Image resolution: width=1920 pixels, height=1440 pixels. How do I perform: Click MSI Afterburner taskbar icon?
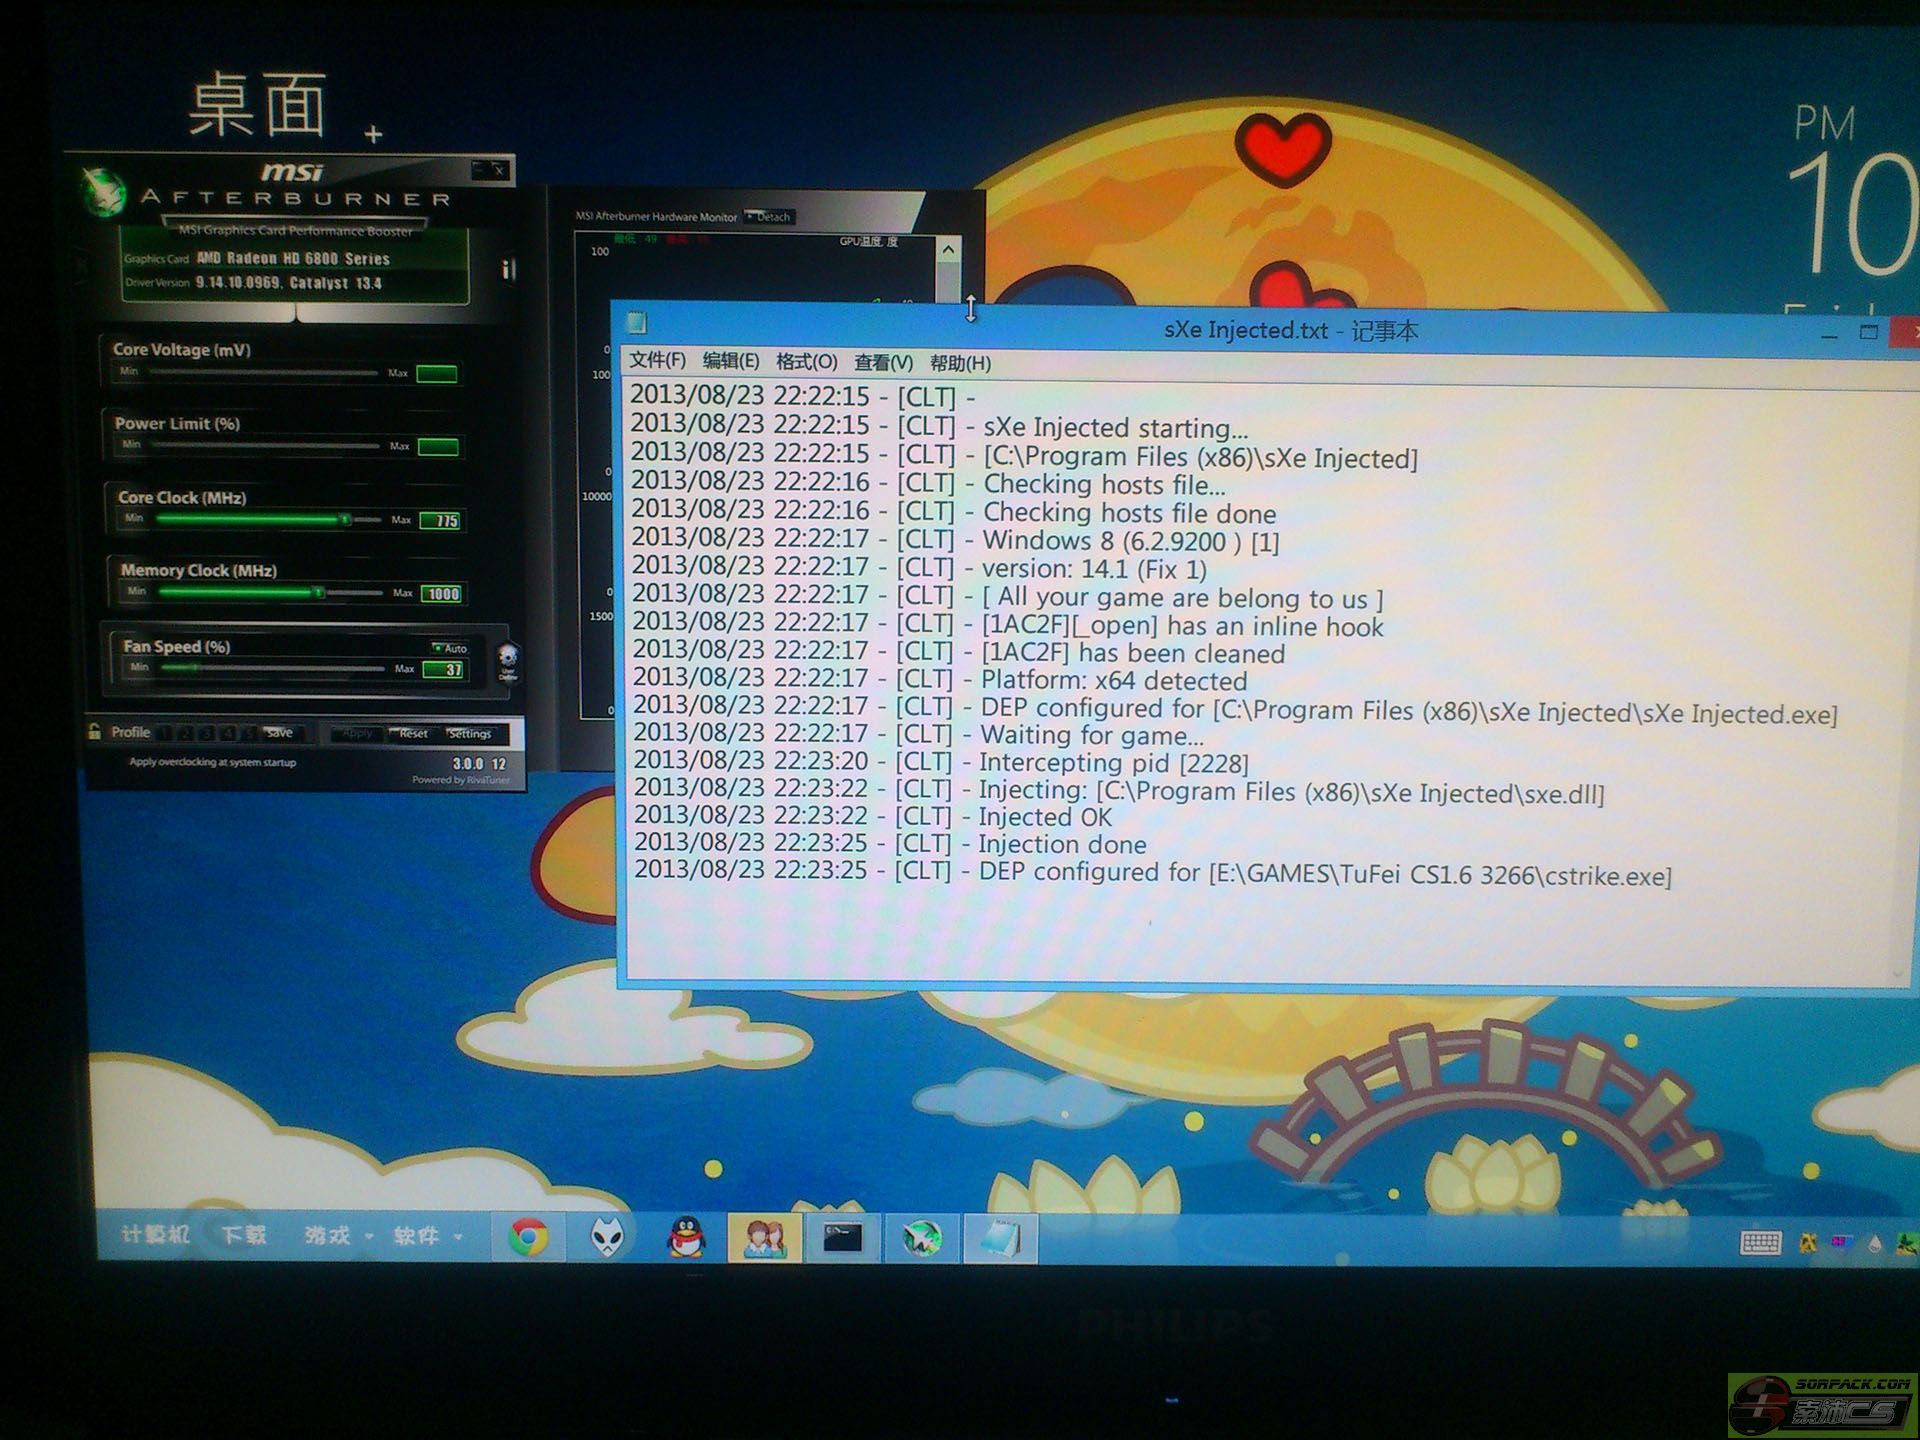pos(921,1238)
